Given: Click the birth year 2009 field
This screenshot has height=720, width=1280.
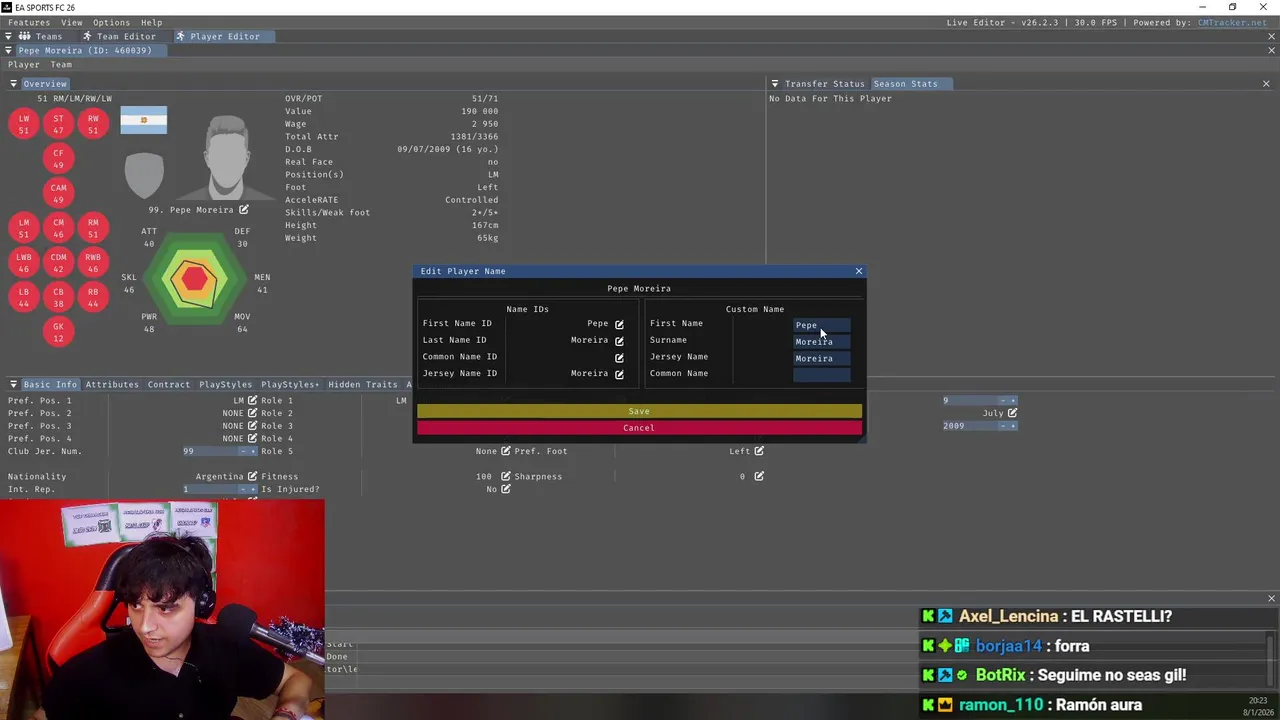Looking at the screenshot, I should click(x=969, y=426).
